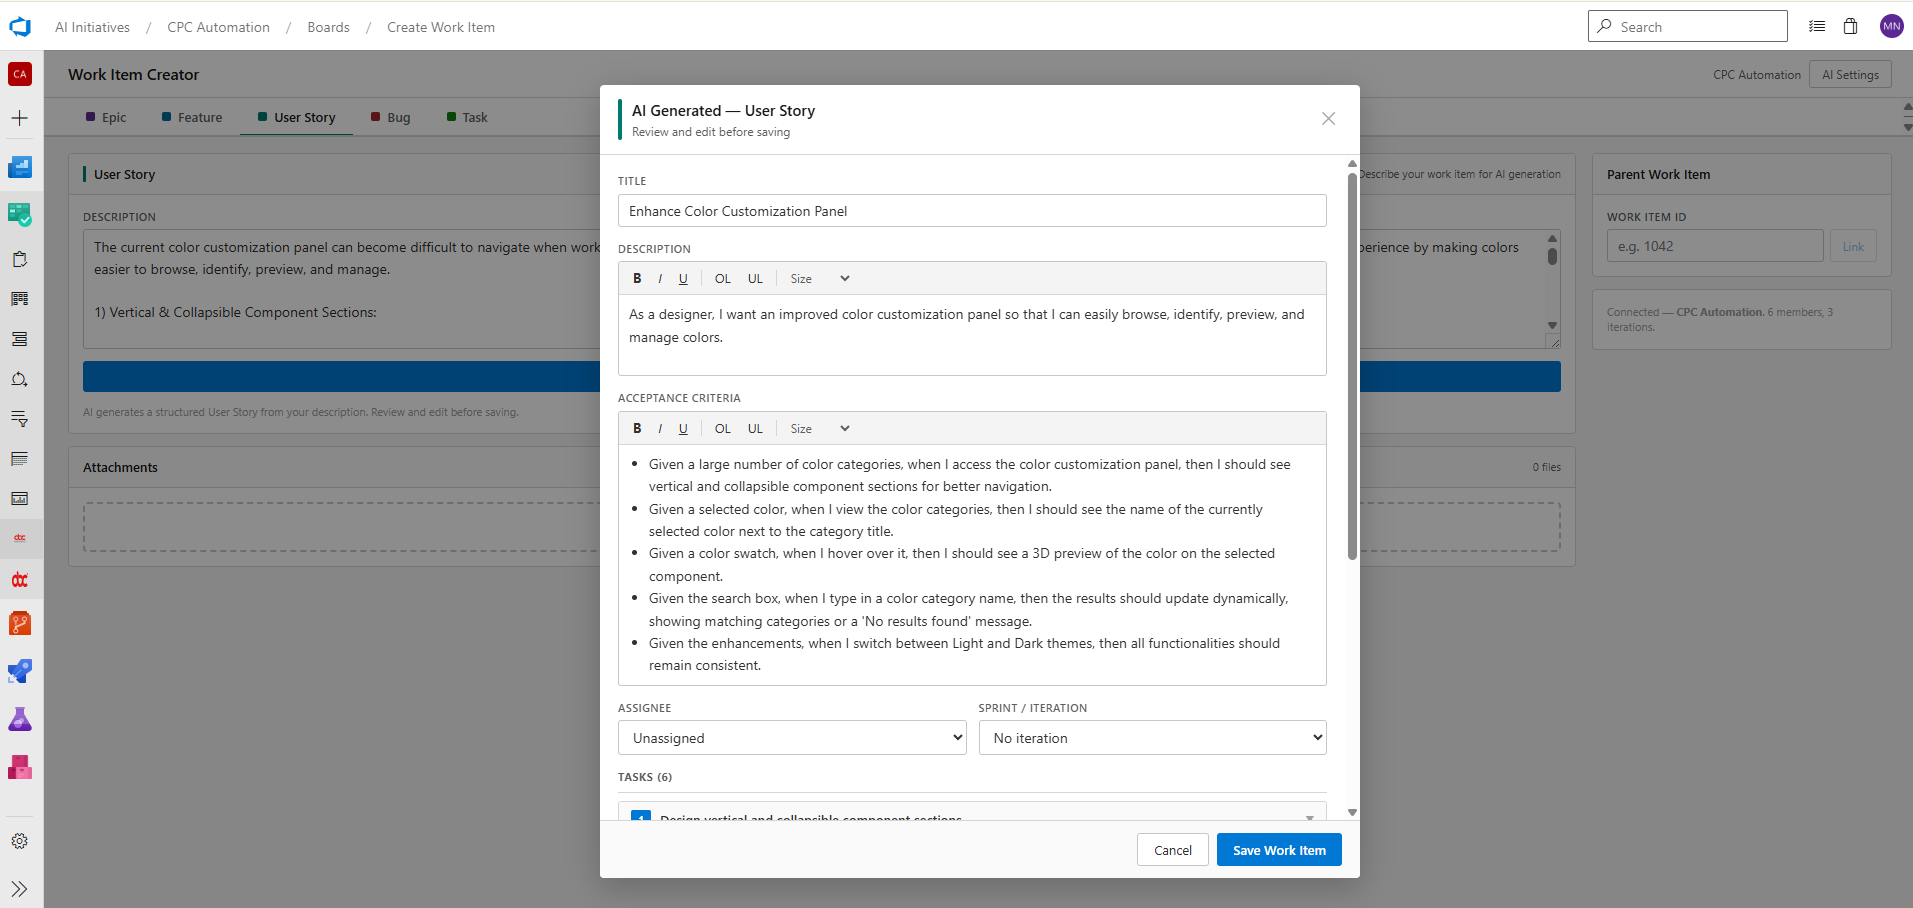Open the Sprint / Iteration dropdown
Screen dimensions: 1913x908
(x=1152, y=738)
